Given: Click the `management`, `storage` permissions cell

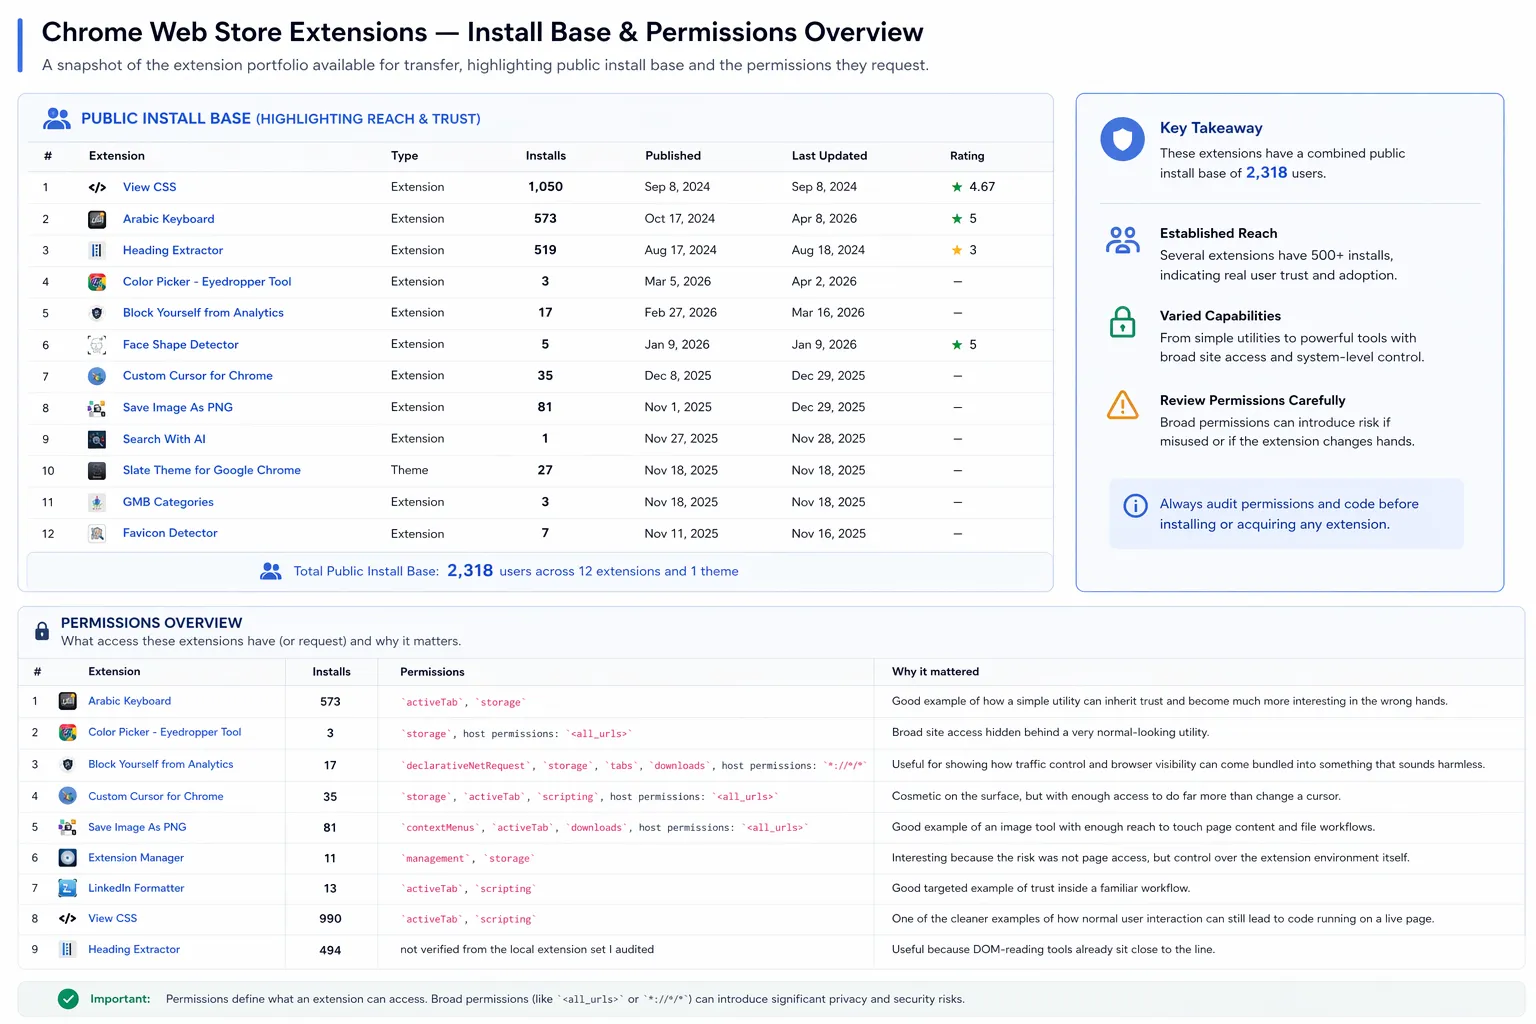Looking at the screenshot, I should 468,859.
